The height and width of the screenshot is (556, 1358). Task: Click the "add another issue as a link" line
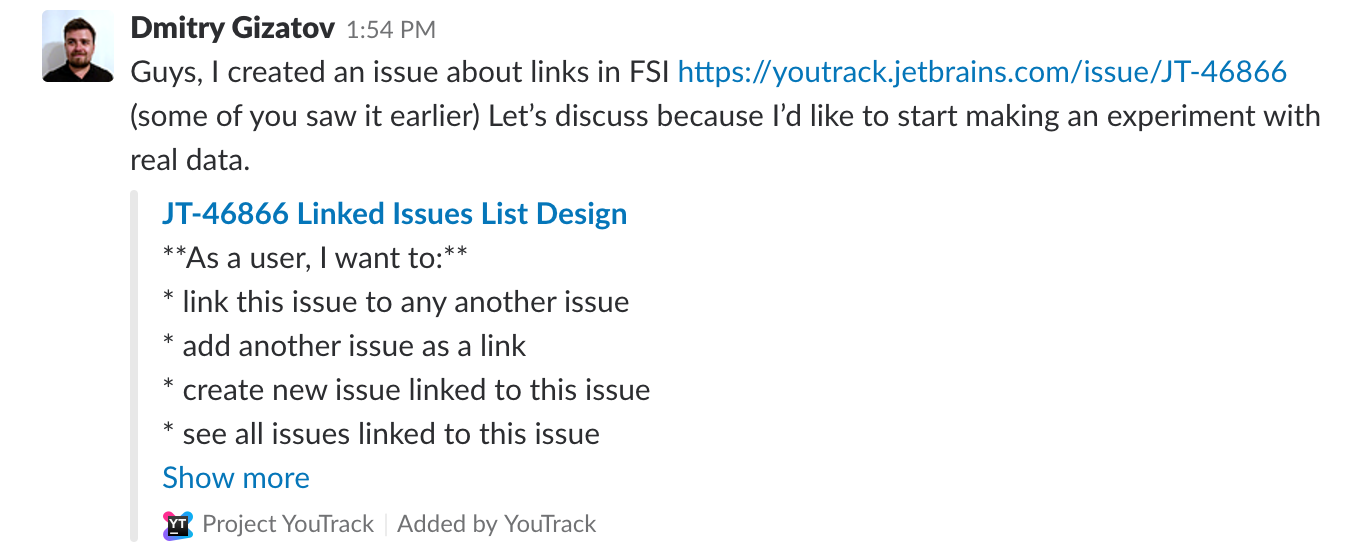344,346
